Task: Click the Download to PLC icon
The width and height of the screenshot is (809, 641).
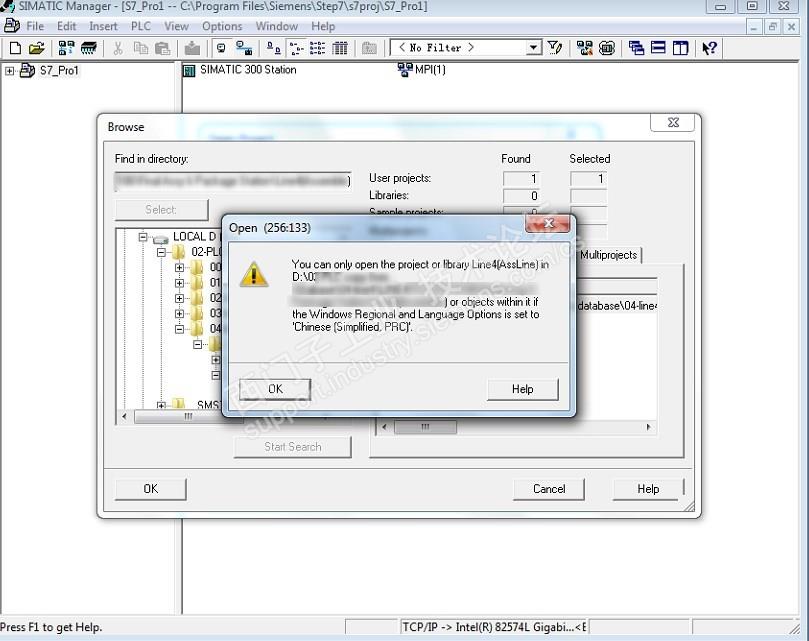Action: [192, 49]
